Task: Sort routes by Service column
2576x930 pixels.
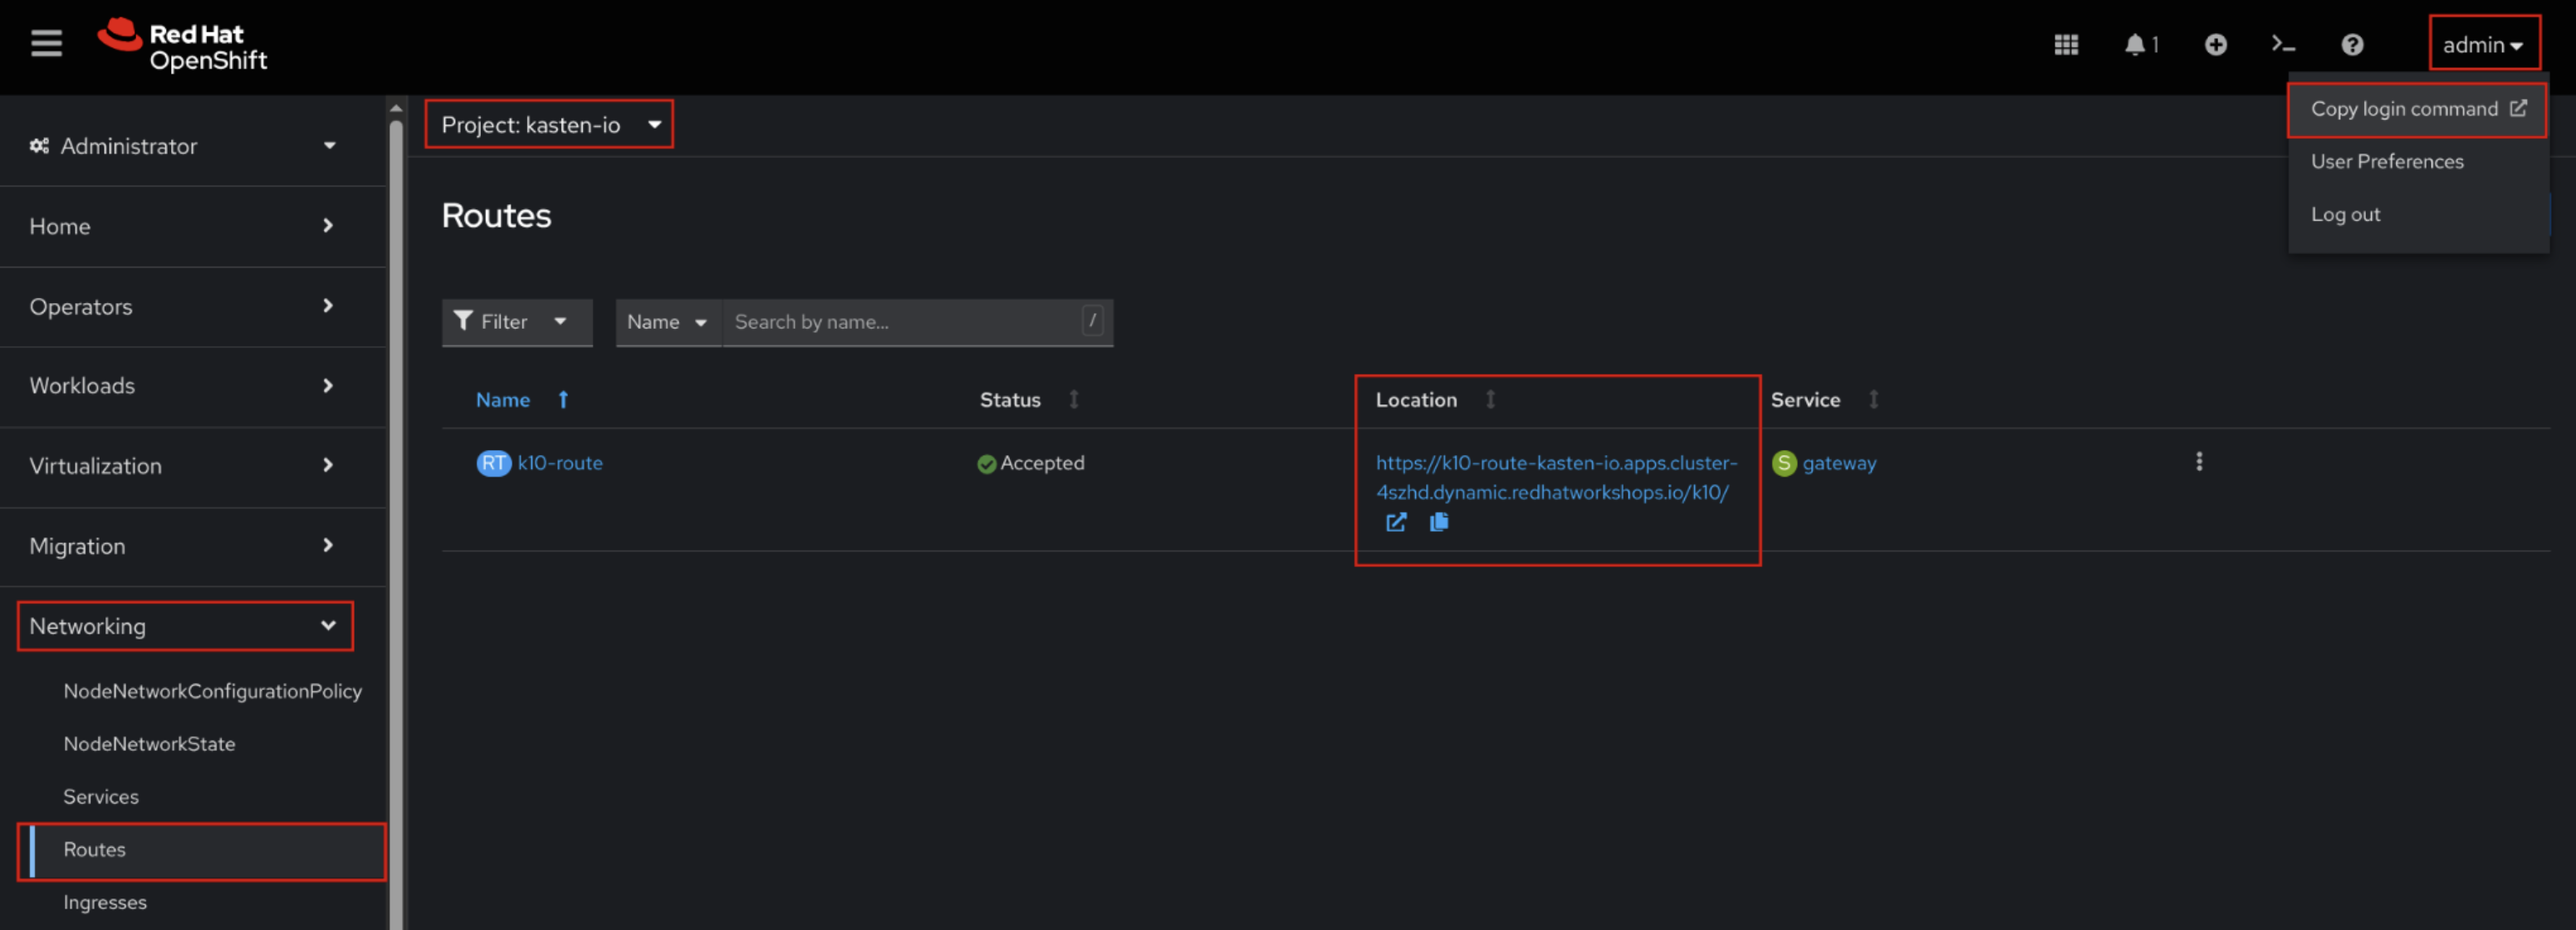Action: tap(1806, 400)
